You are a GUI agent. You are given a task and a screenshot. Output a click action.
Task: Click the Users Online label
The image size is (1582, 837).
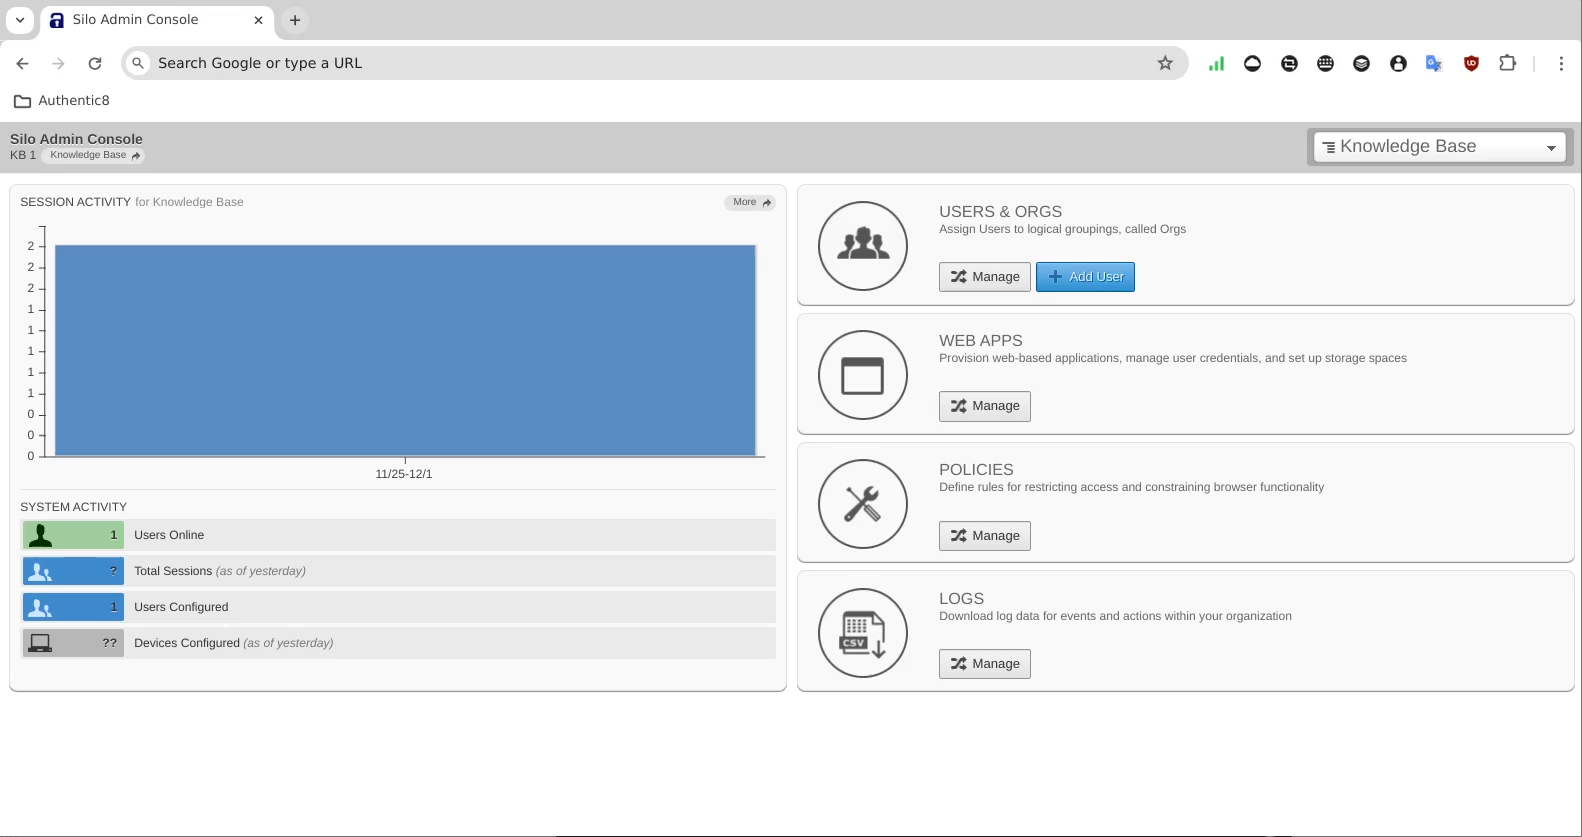click(169, 535)
